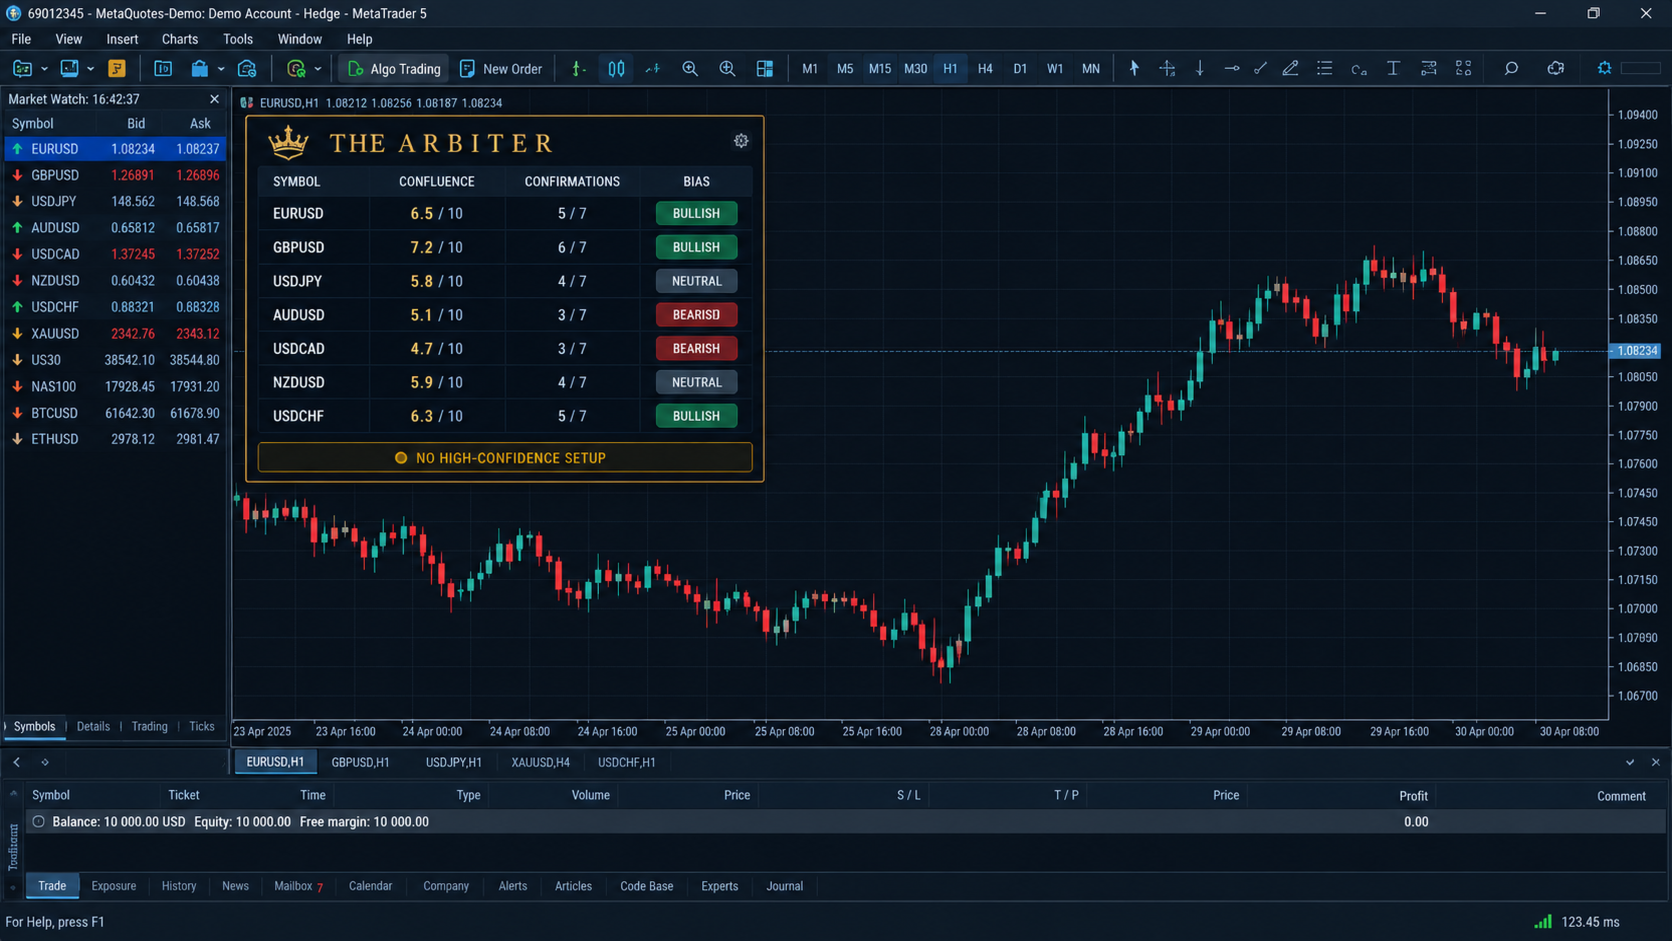Open the search magnifier icon
The height and width of the screenshot is (941, 1672).
click(x=1511, y=68)
